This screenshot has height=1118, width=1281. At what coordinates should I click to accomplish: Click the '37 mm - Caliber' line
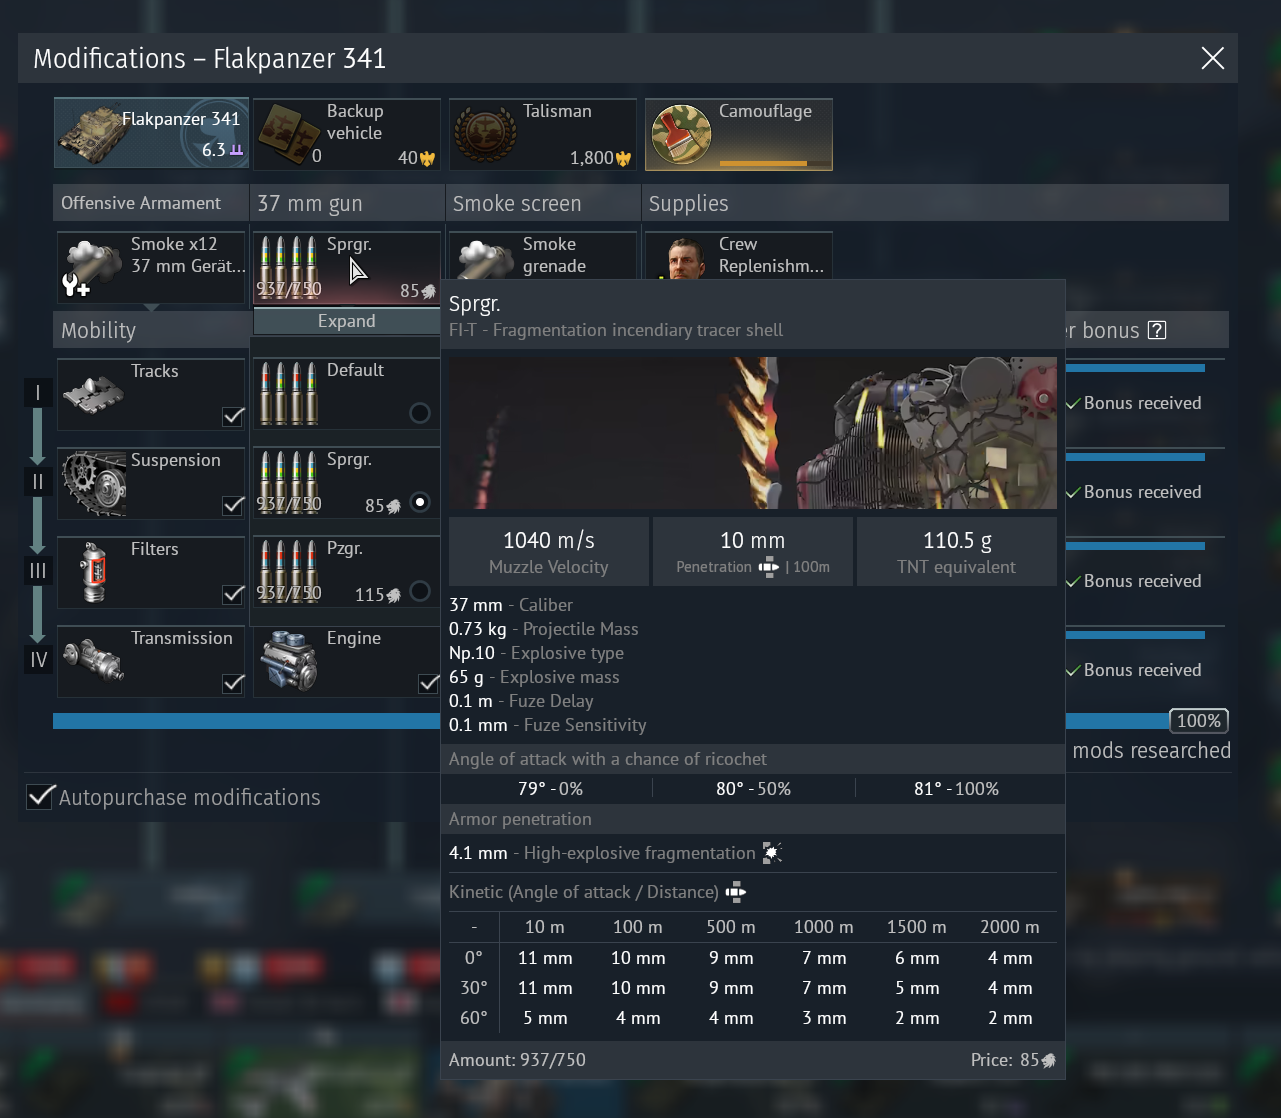pyautogui.click(x=511, y=605)
